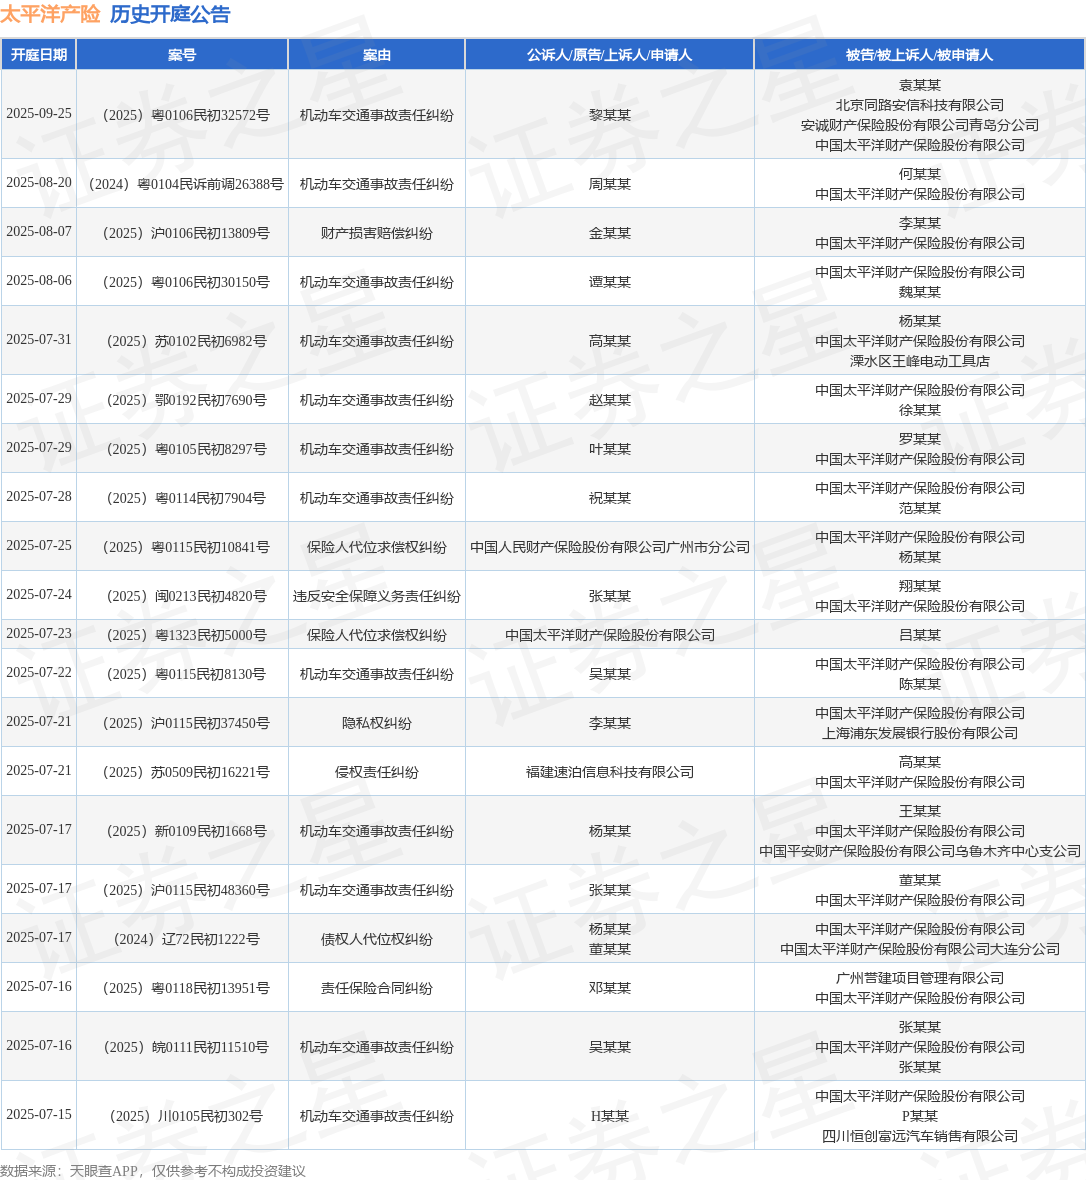Viewport: 1086px width, 1180px height.
Task: Click the 太平洋产险 title text
Action: click(50, 14)
